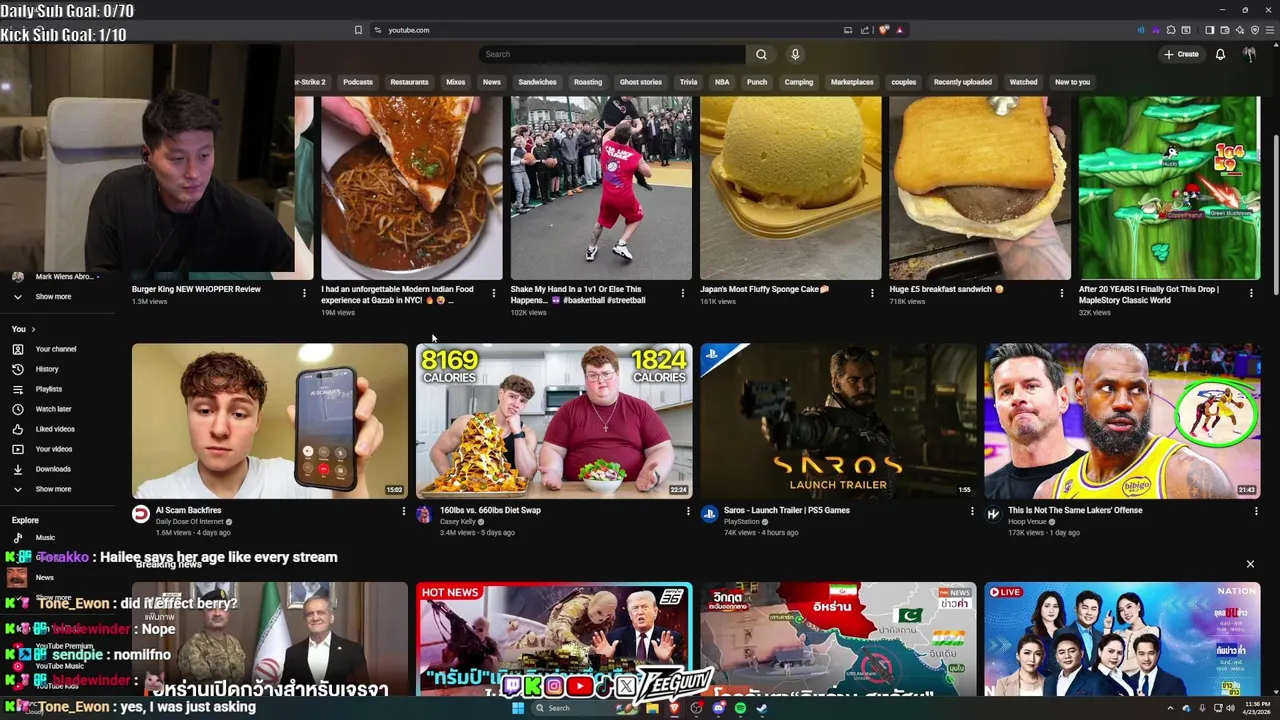Open the browser extensions puzzle icon
Screen dimensions: 1280x720
pos(1171,30)
